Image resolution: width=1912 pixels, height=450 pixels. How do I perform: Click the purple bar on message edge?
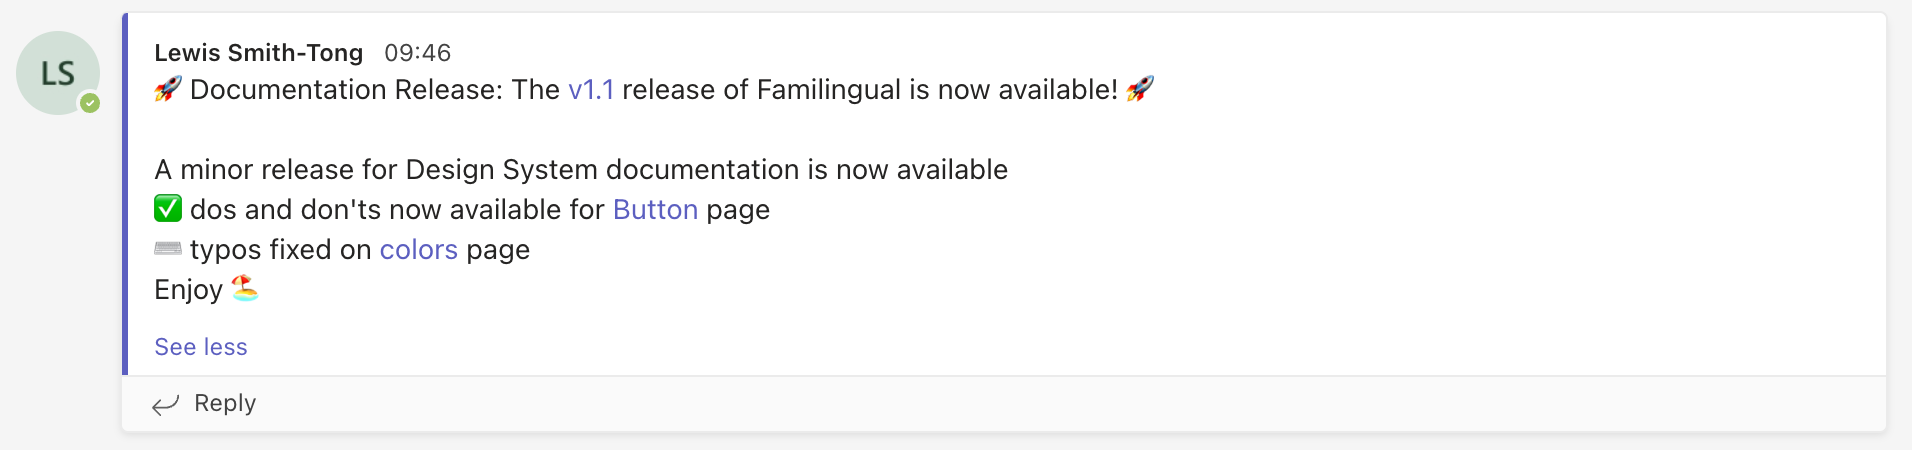[125, 194]
